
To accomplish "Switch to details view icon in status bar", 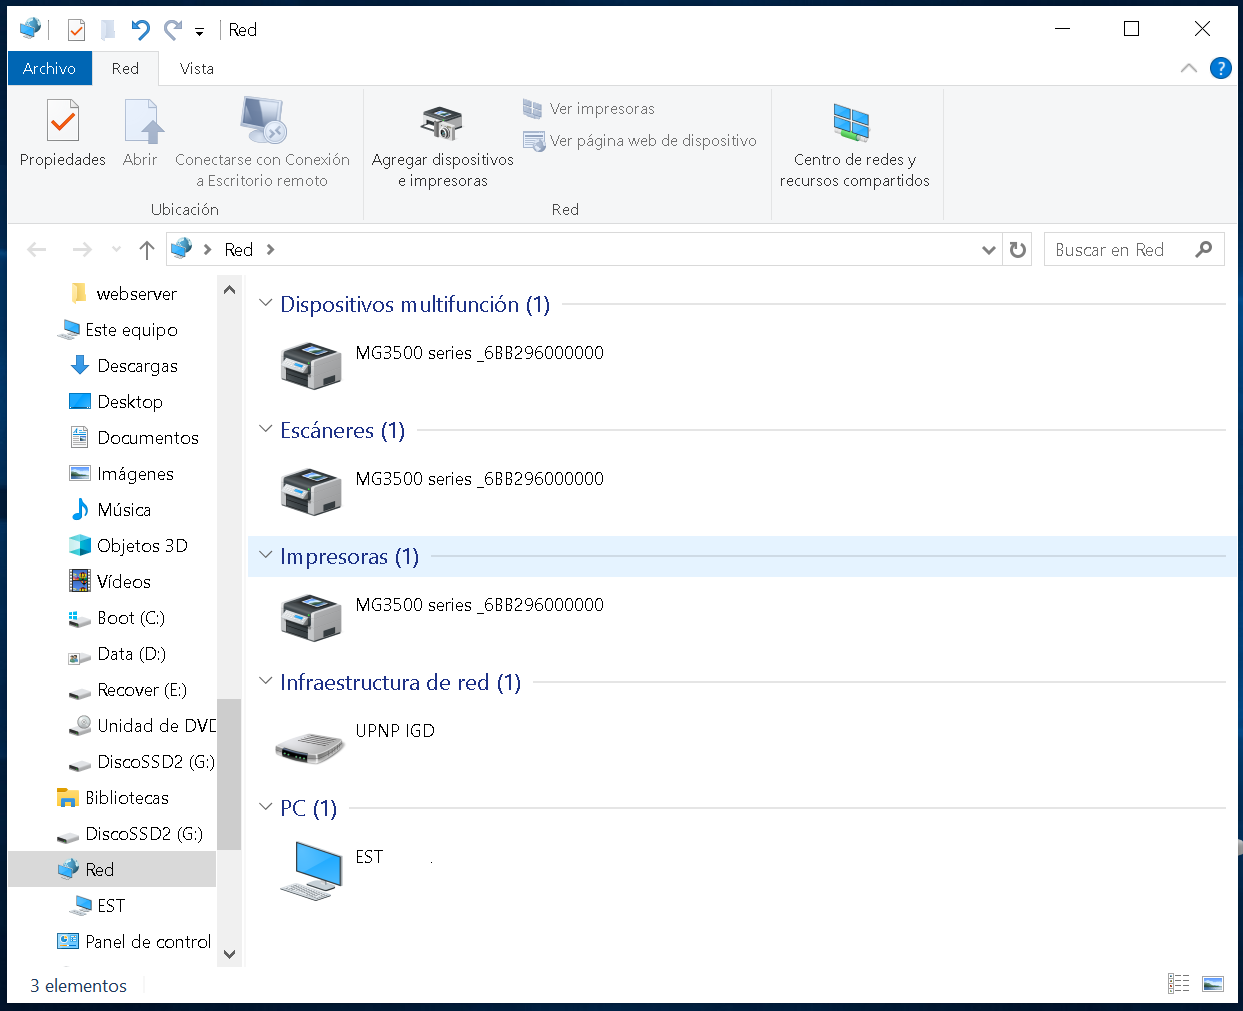I will click(x=1179, y=984).
